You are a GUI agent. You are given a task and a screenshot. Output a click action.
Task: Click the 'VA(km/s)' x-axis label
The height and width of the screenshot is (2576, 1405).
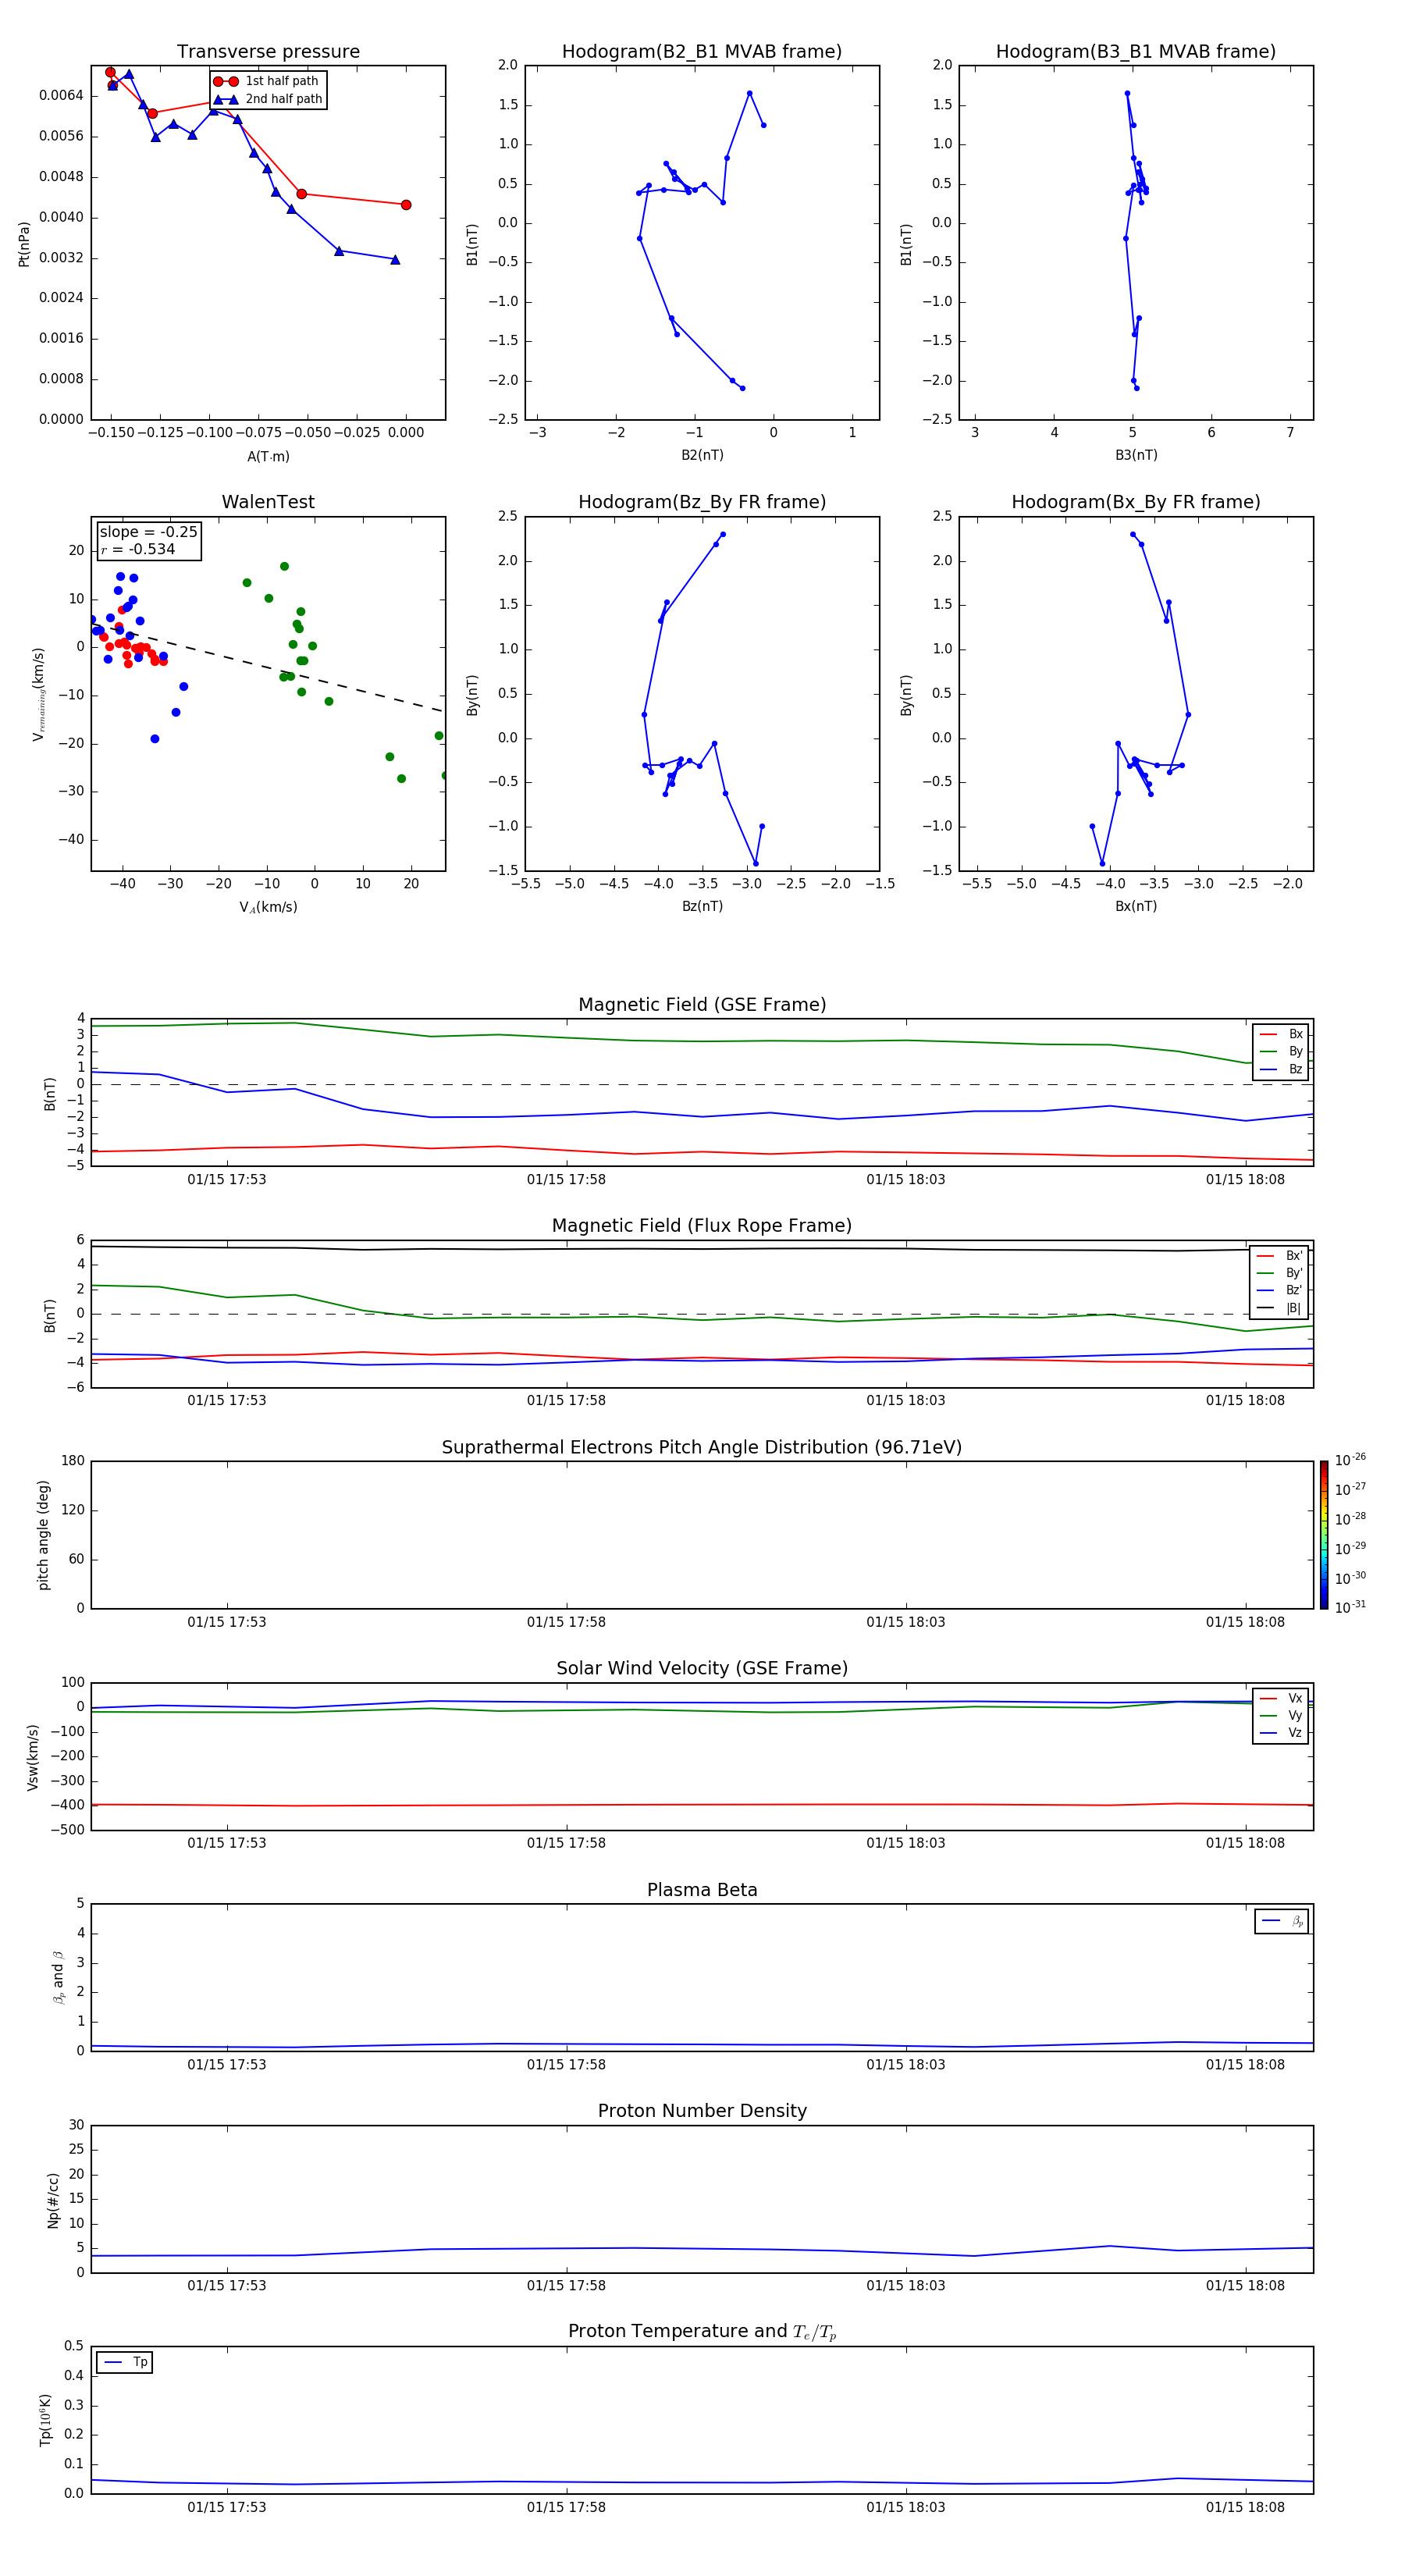(268, 907)
